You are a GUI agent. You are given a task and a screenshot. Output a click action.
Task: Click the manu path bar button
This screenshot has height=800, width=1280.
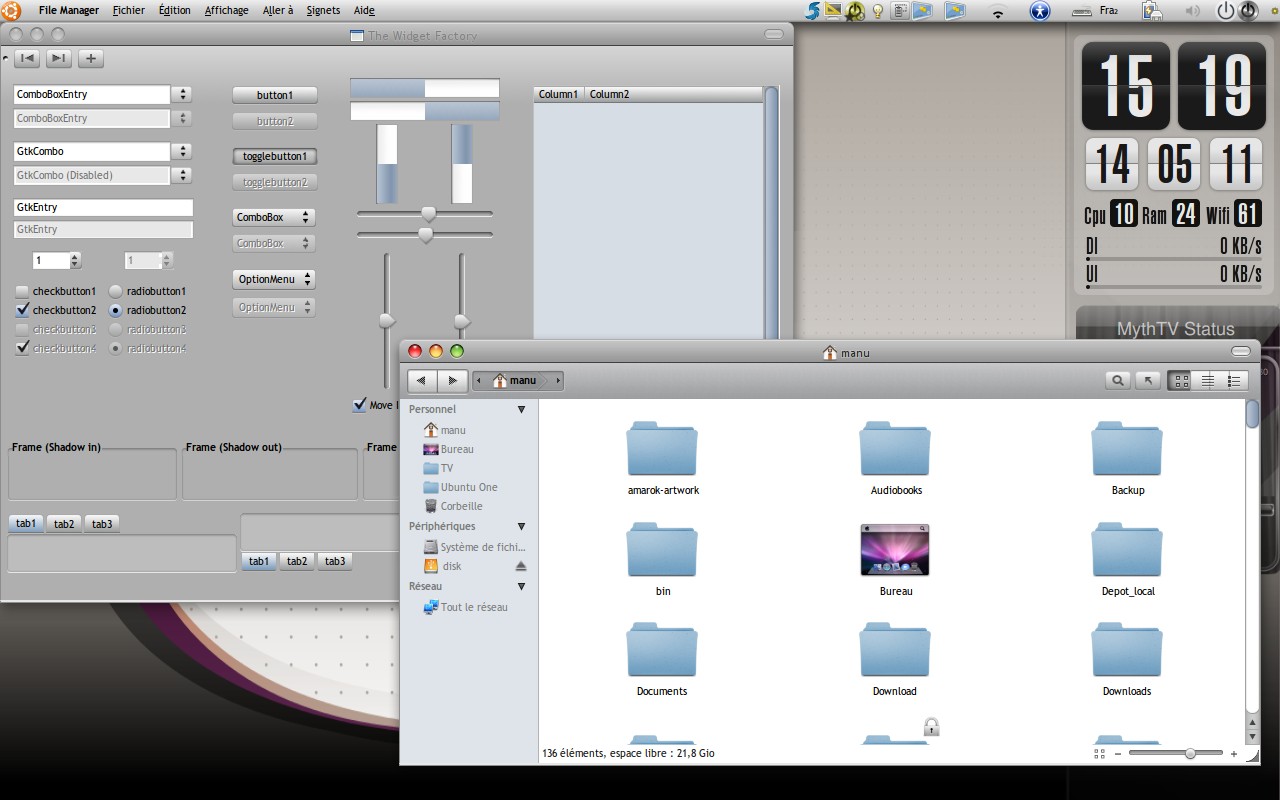click(517, 380)
